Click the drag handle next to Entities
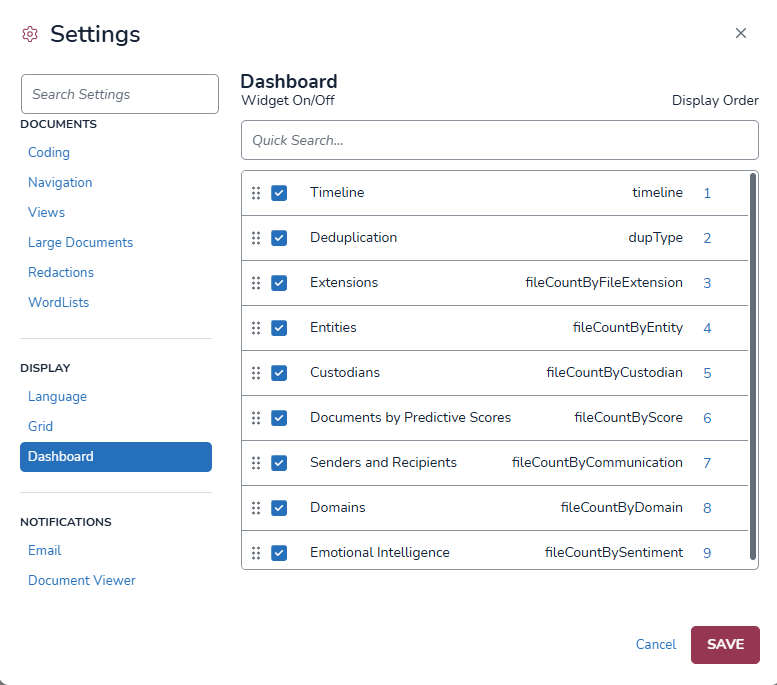The image size is (777, 685). click(256, 328)
